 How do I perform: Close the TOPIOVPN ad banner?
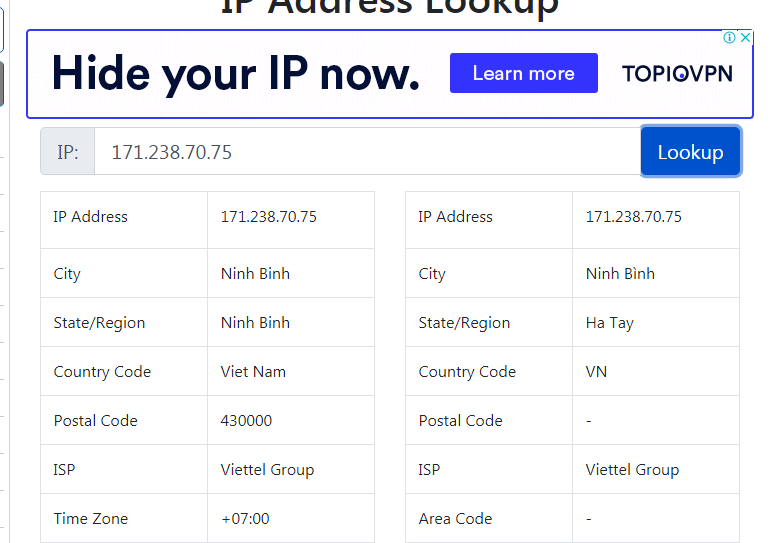[746, 38]
